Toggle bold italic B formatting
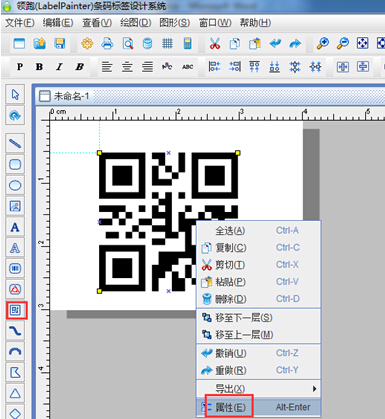 79,67
